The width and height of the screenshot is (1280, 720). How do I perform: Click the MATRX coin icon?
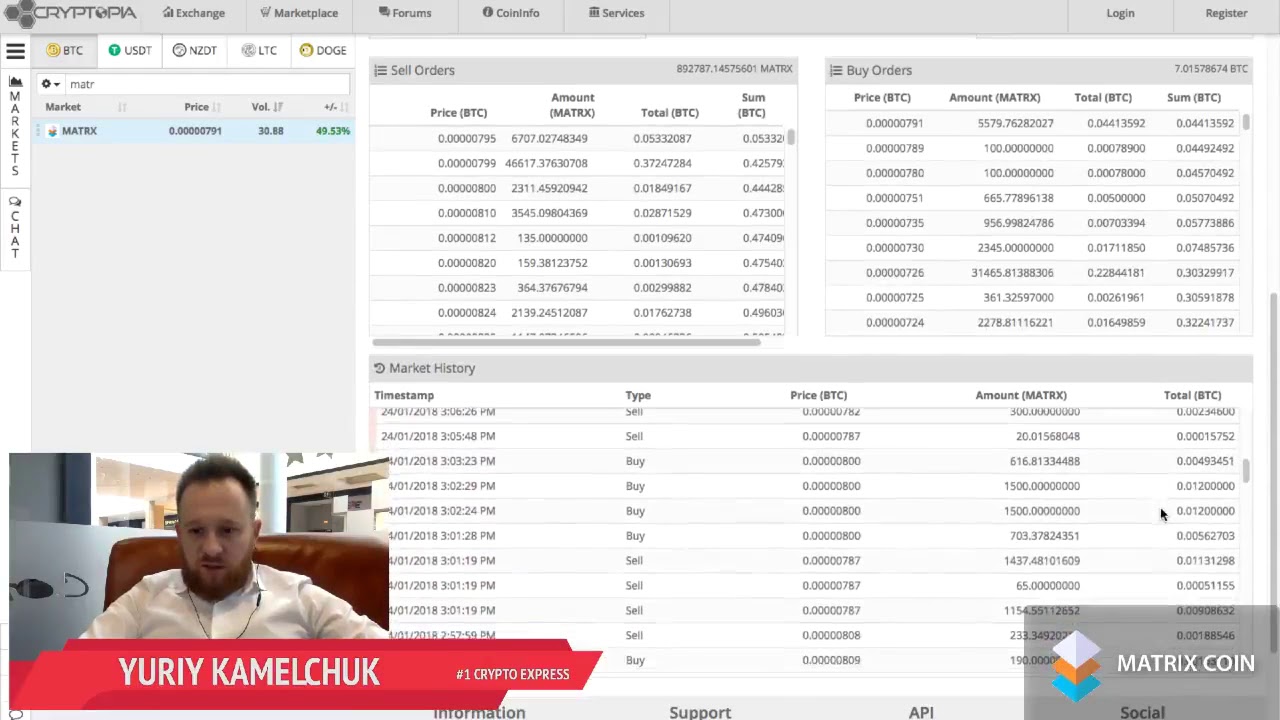[x=52, y=131]
